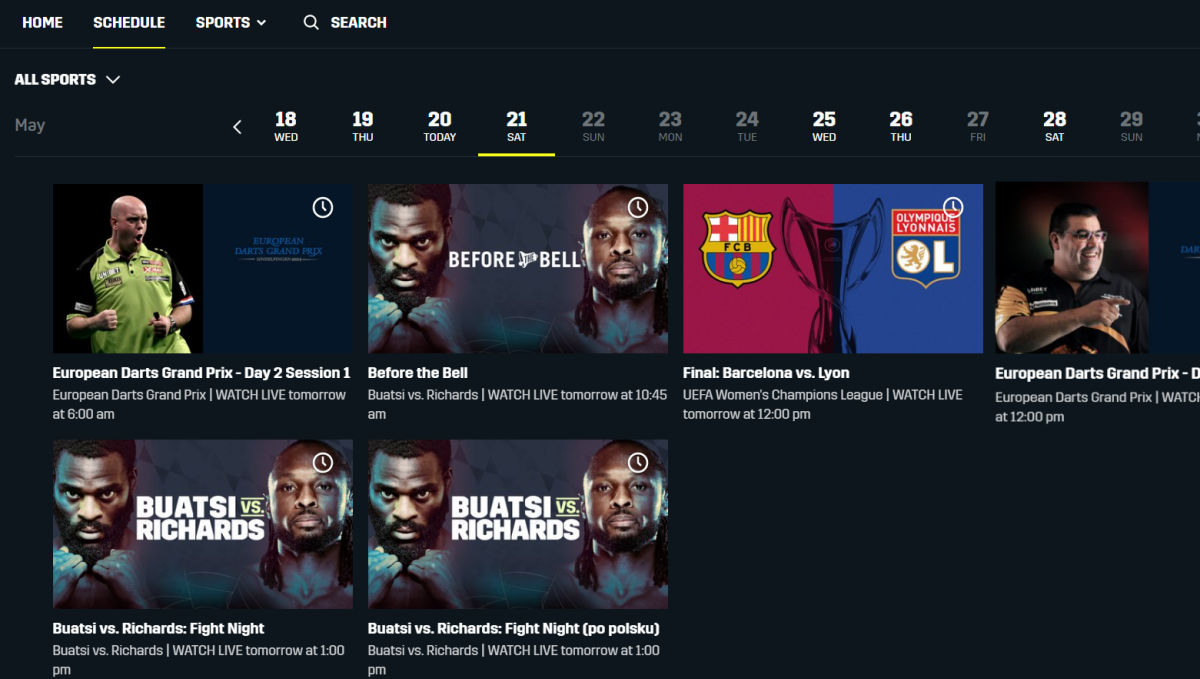1200x679 pixels.
Task: Select Monday 23 in the date strip
Action: tap(670, 127)
